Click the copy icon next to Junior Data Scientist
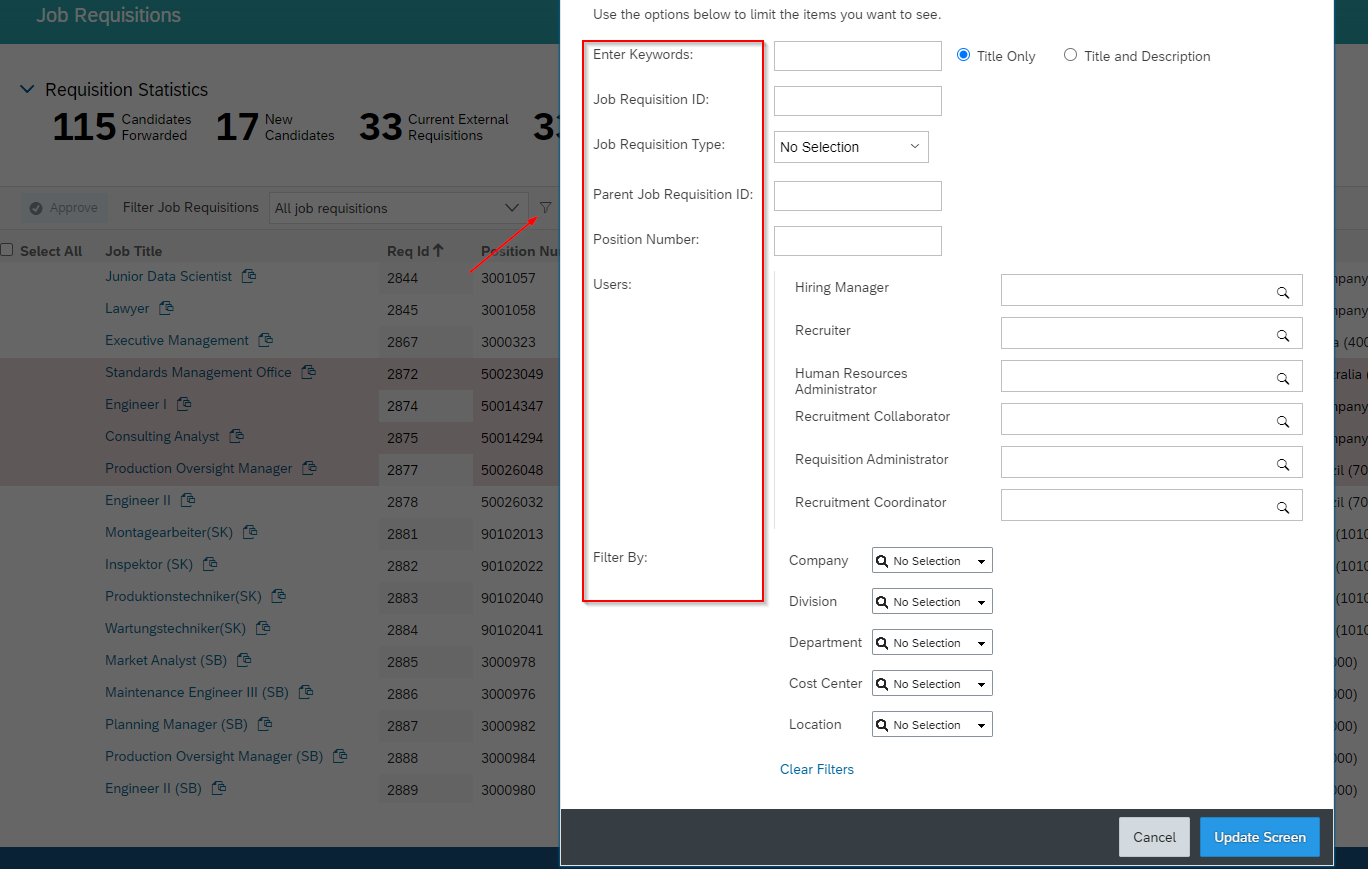 pyautogui.click(x=249, y=276)
